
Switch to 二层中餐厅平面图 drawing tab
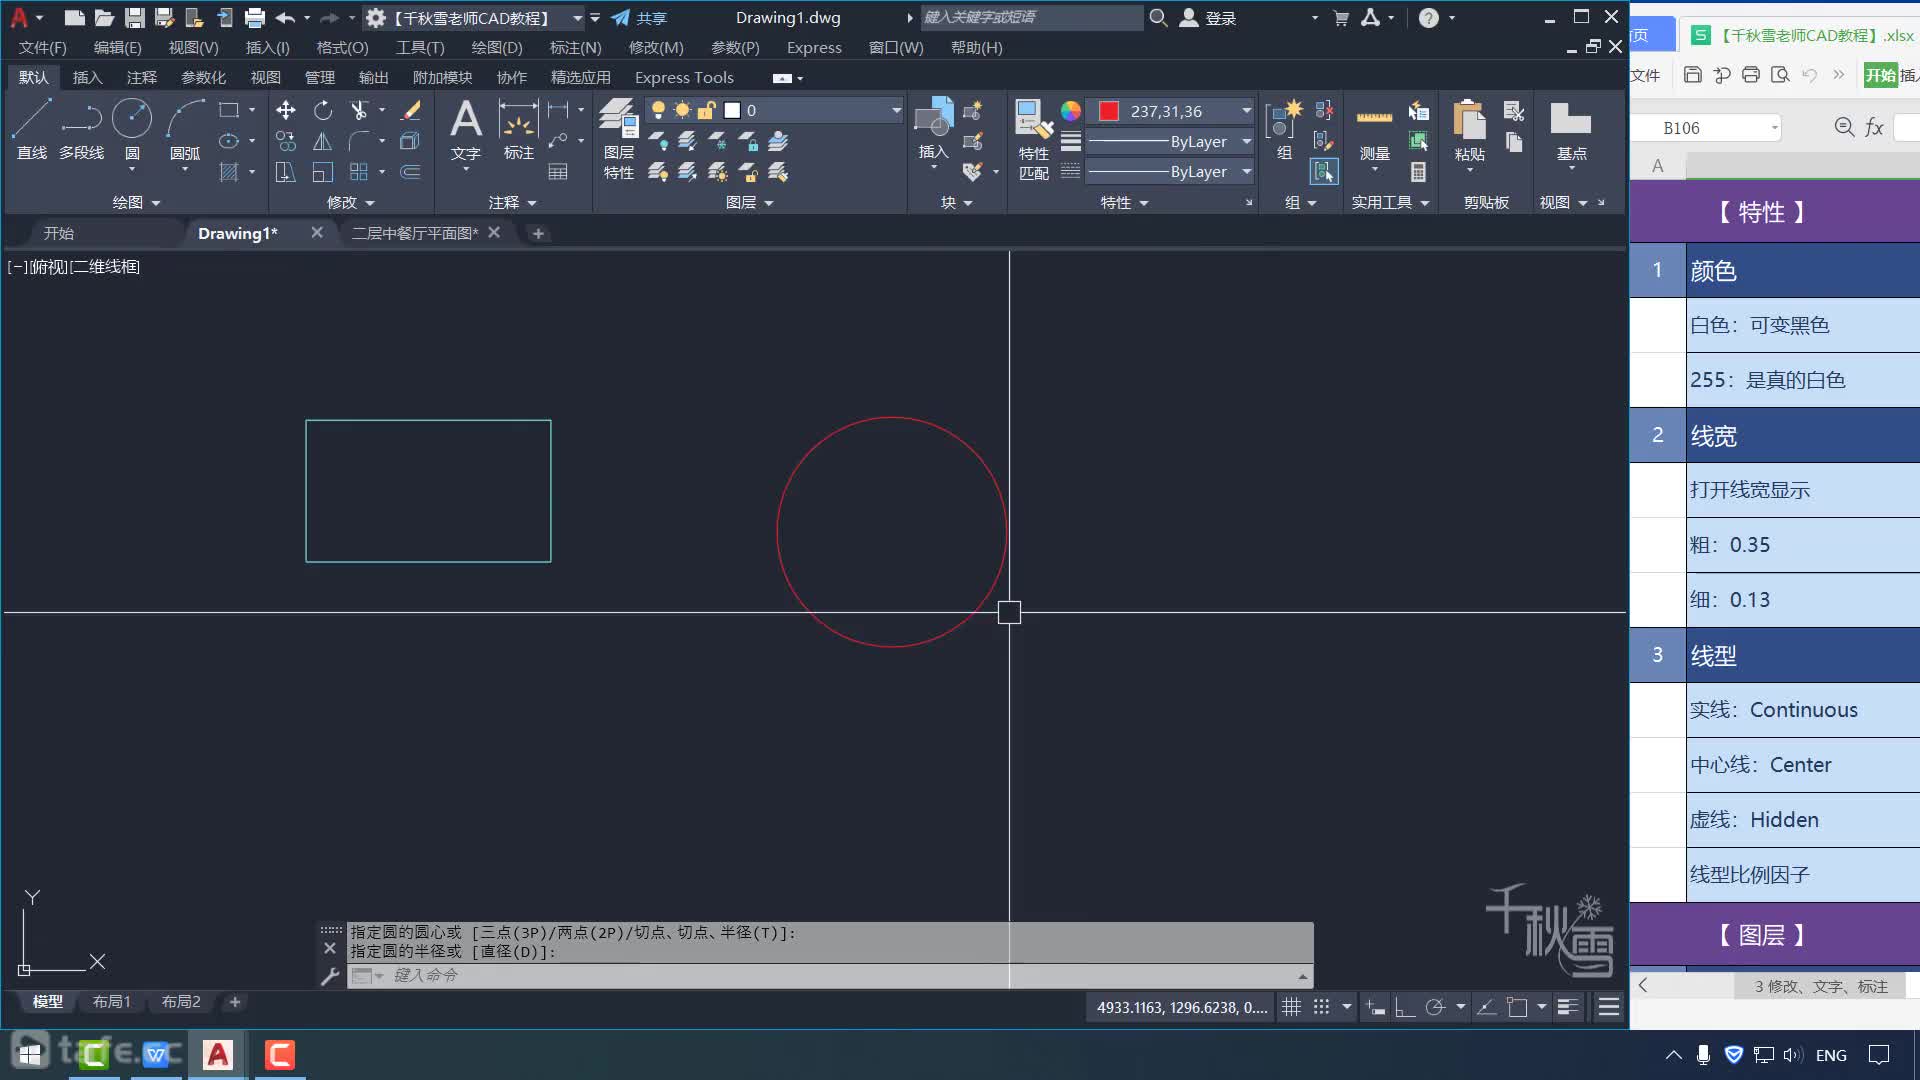pyautogui.click(x=414, y=233)
